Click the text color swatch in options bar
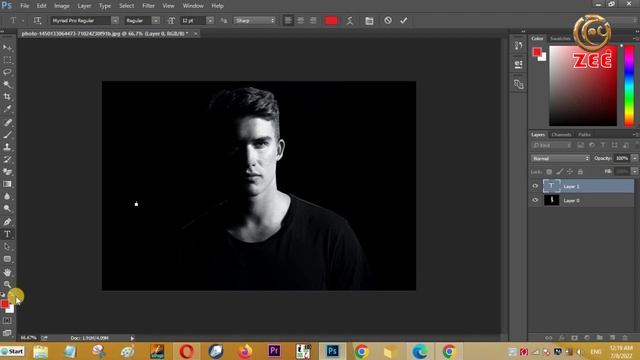Screen dimensions: 640x360 [331, 20]
